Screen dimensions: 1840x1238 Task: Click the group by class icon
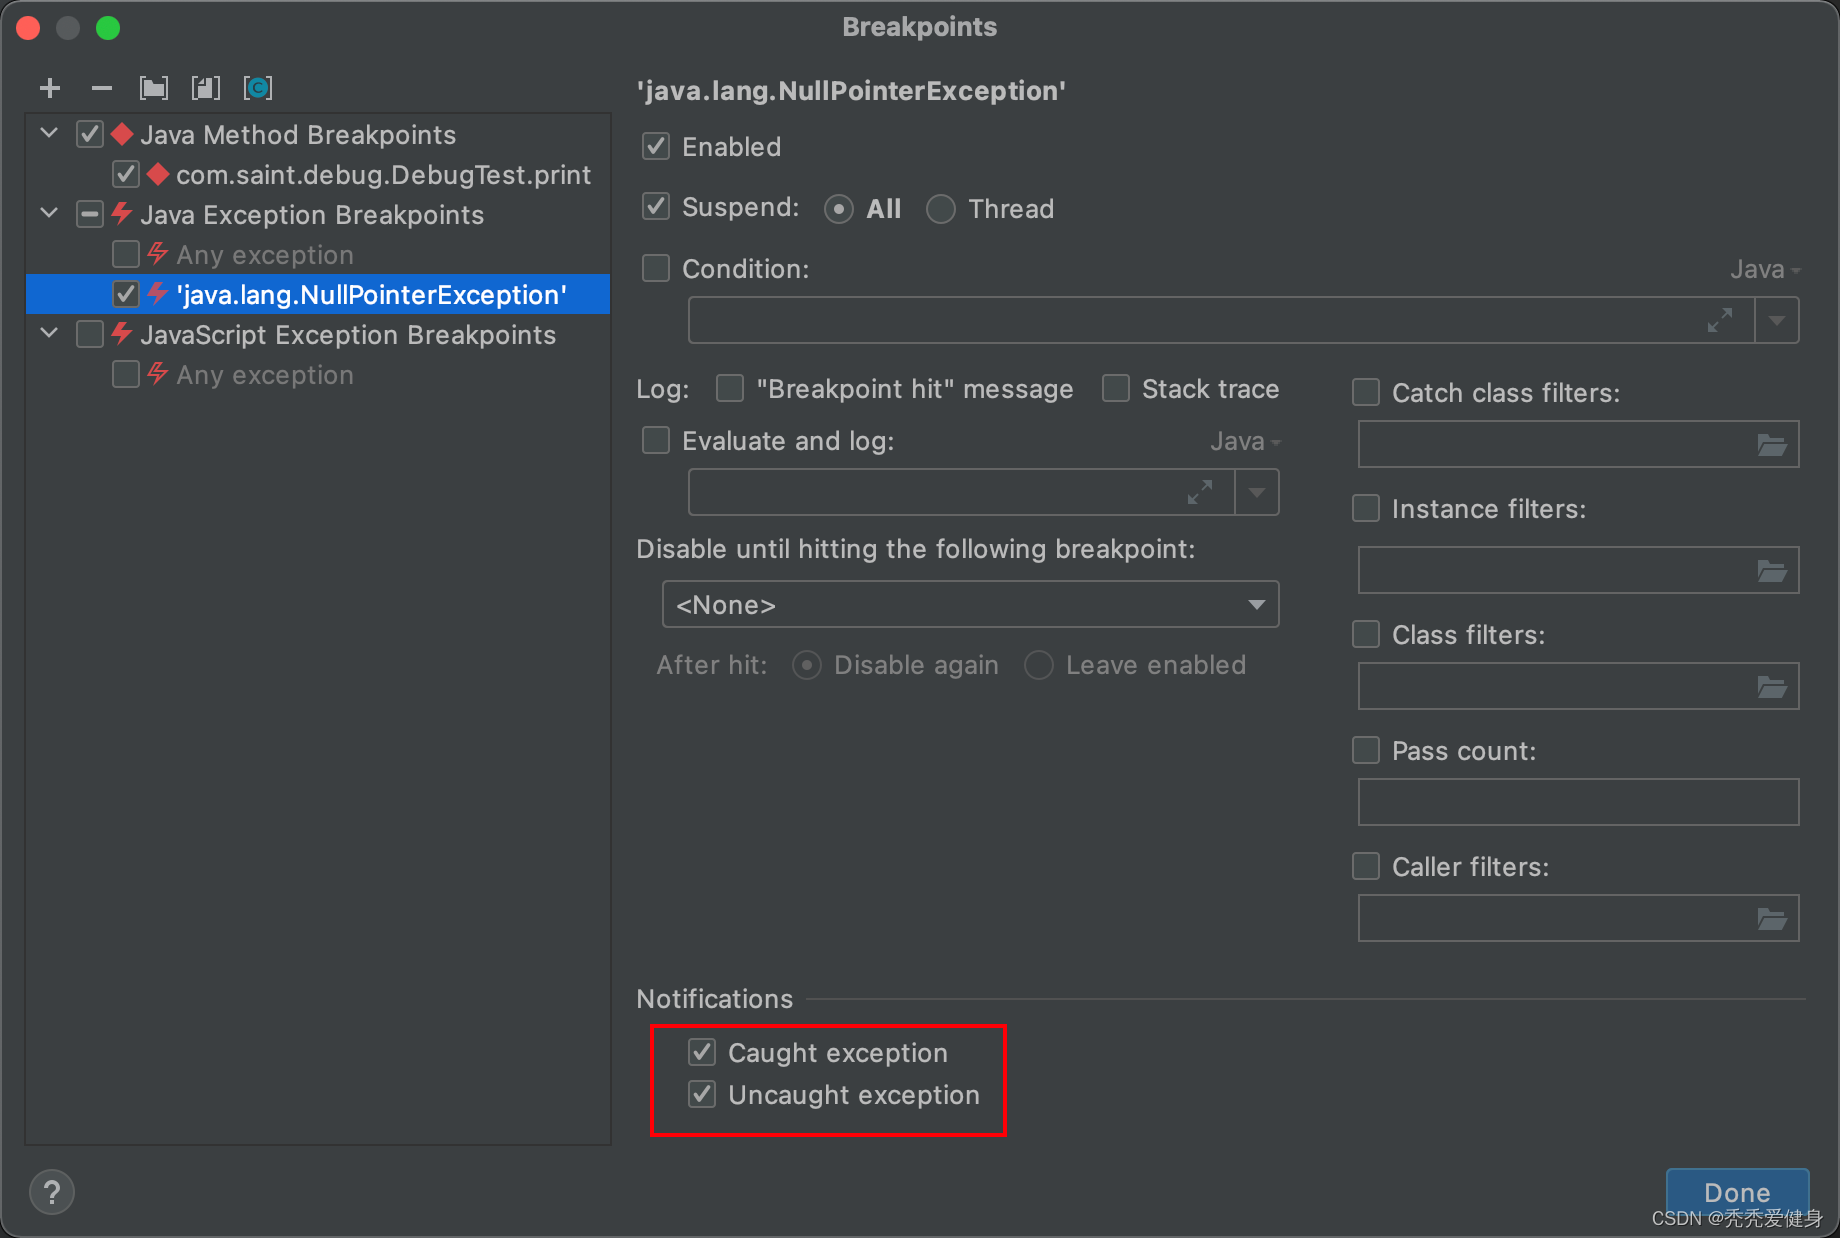[x=258, y=89]
